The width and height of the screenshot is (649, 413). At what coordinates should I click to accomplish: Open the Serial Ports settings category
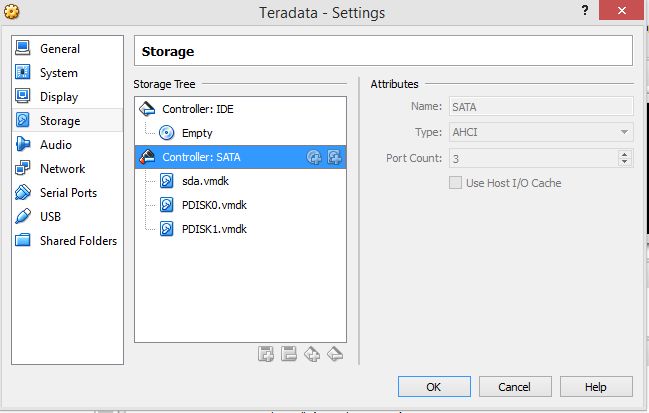pyautogui.click(x=67, y=192)
